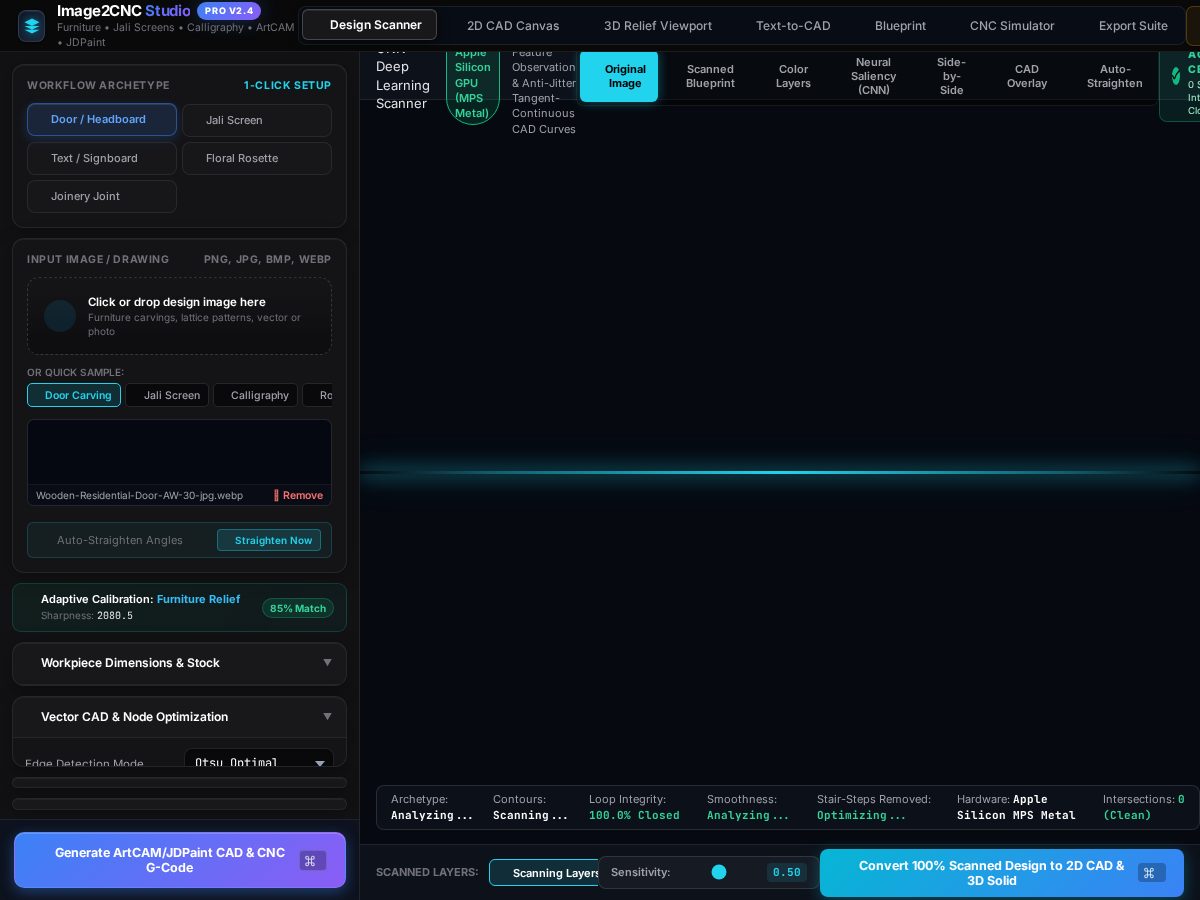
Task: Switch to Neural Saliency (CNN) view
Action: point(874,76)
